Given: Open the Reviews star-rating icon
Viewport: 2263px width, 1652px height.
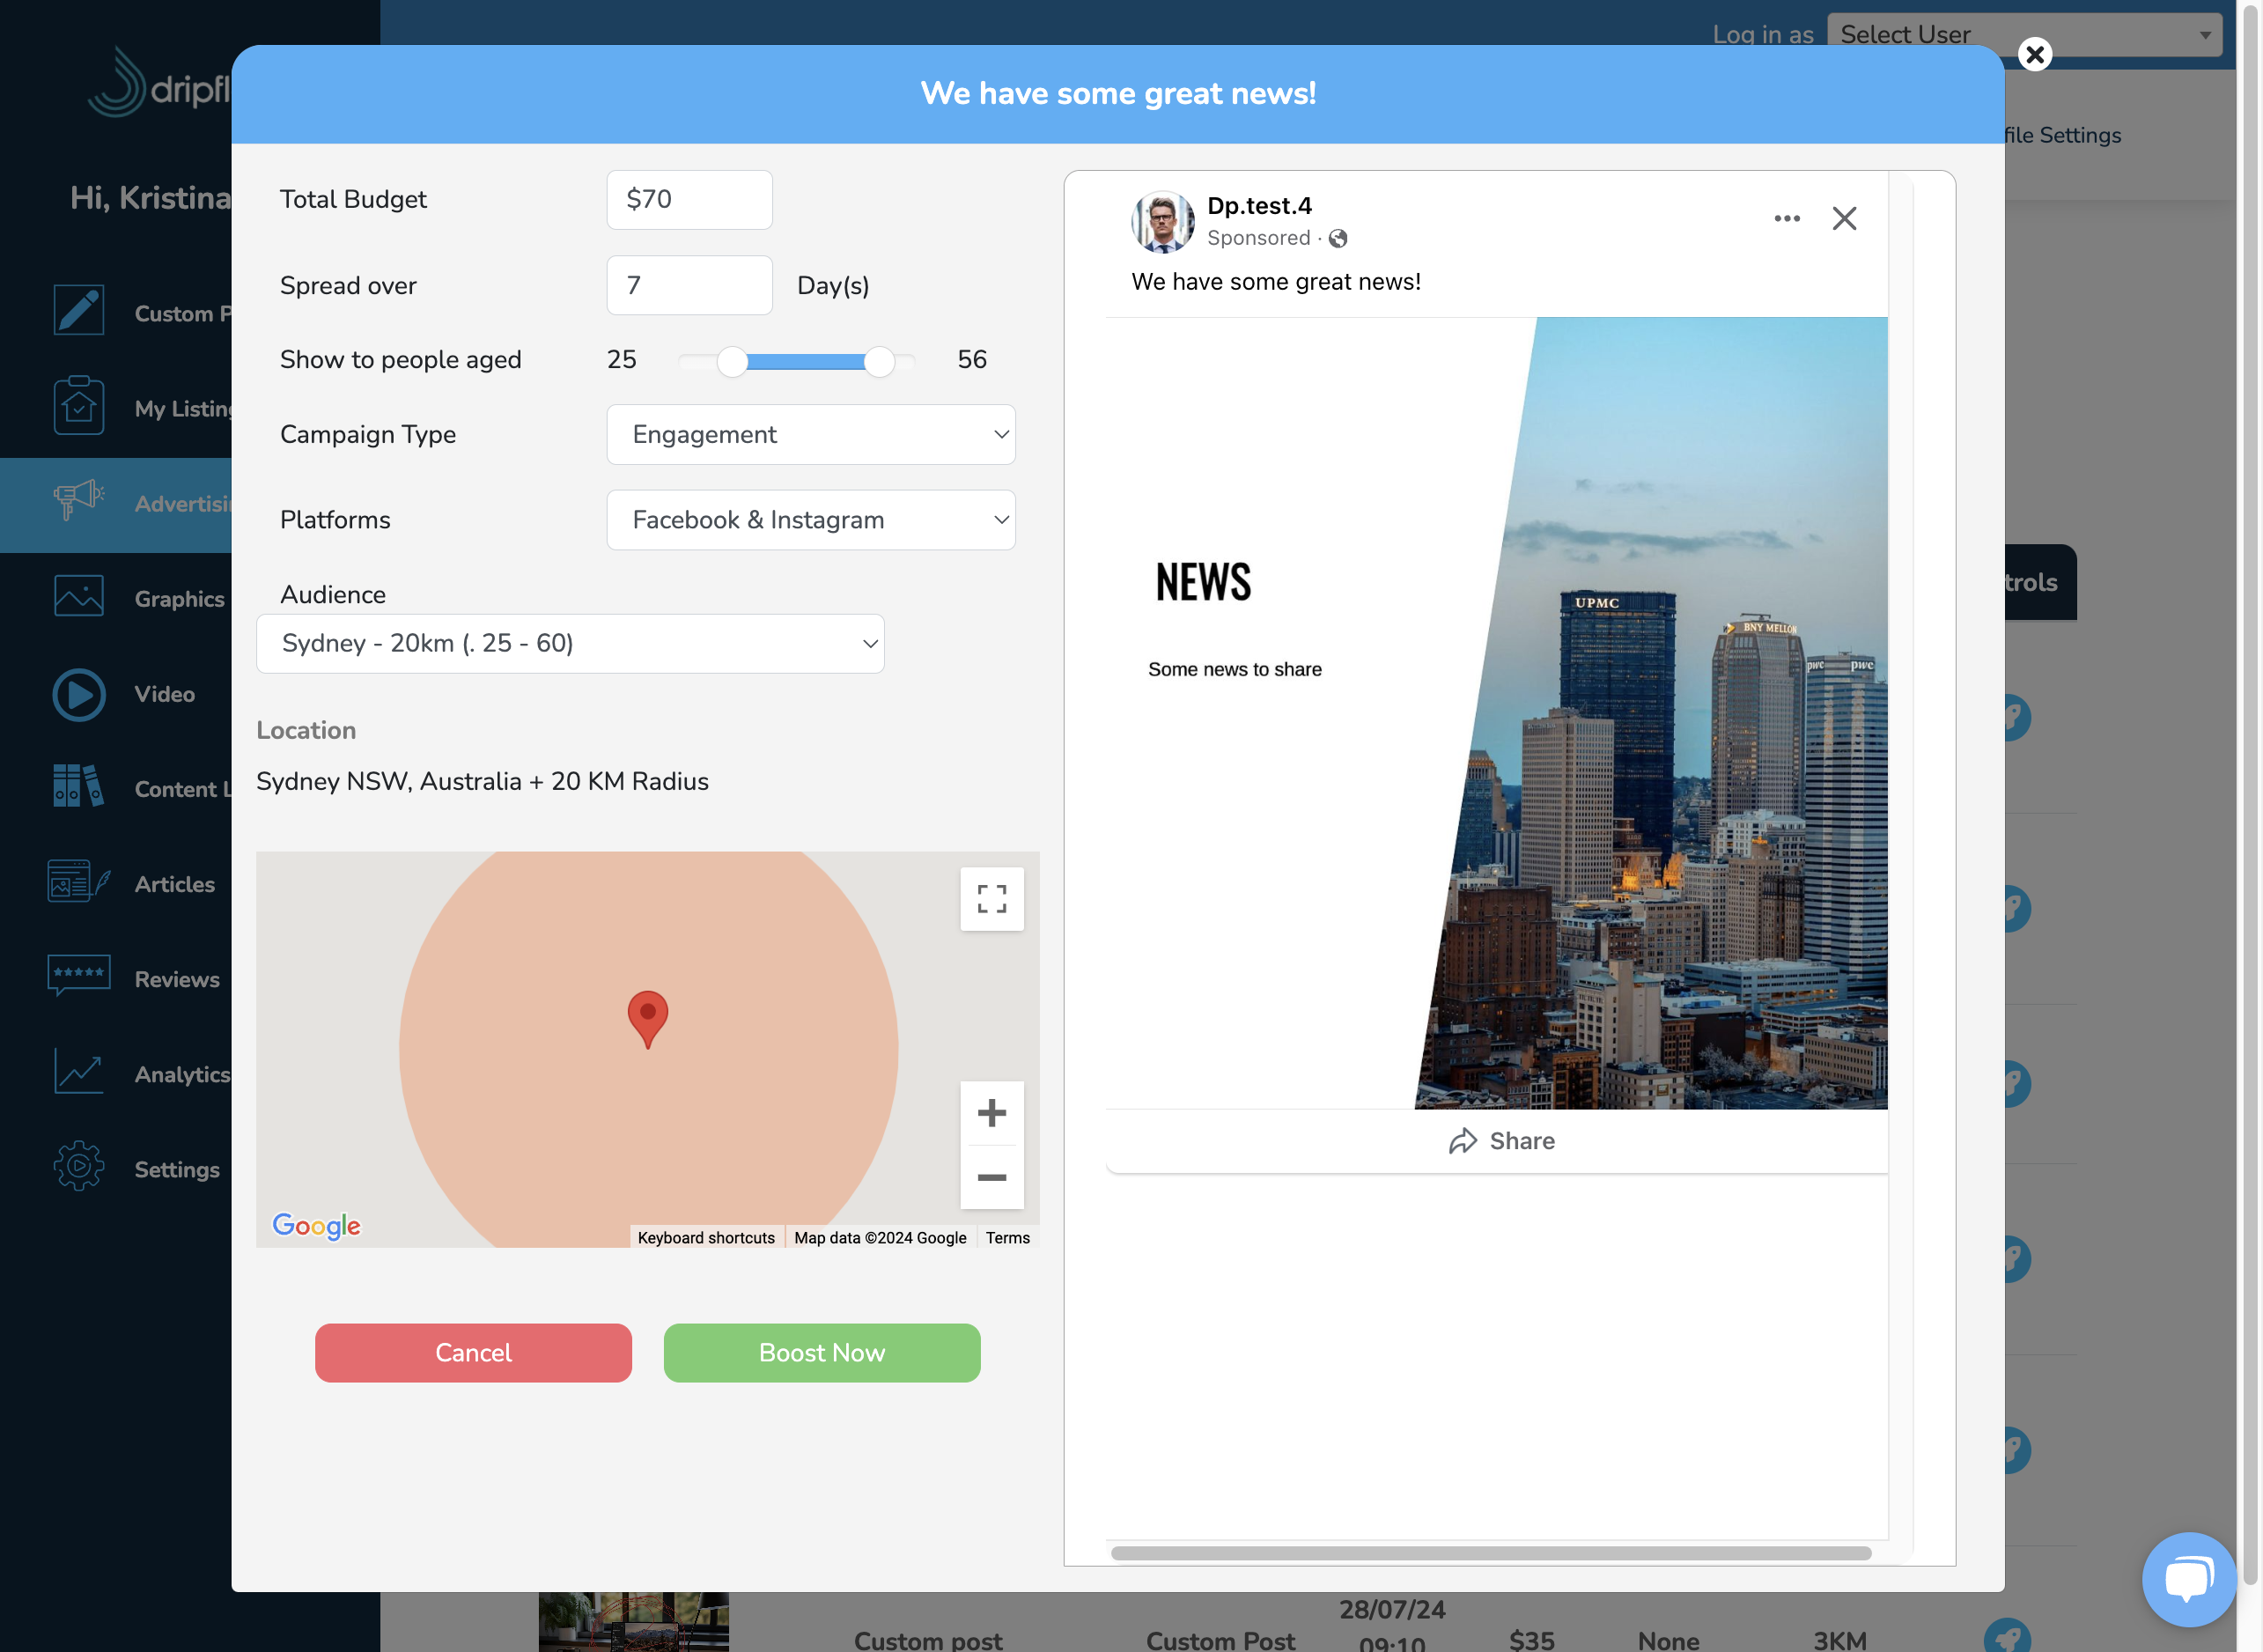Looking at the screenshot, I should tap(79, 975).
